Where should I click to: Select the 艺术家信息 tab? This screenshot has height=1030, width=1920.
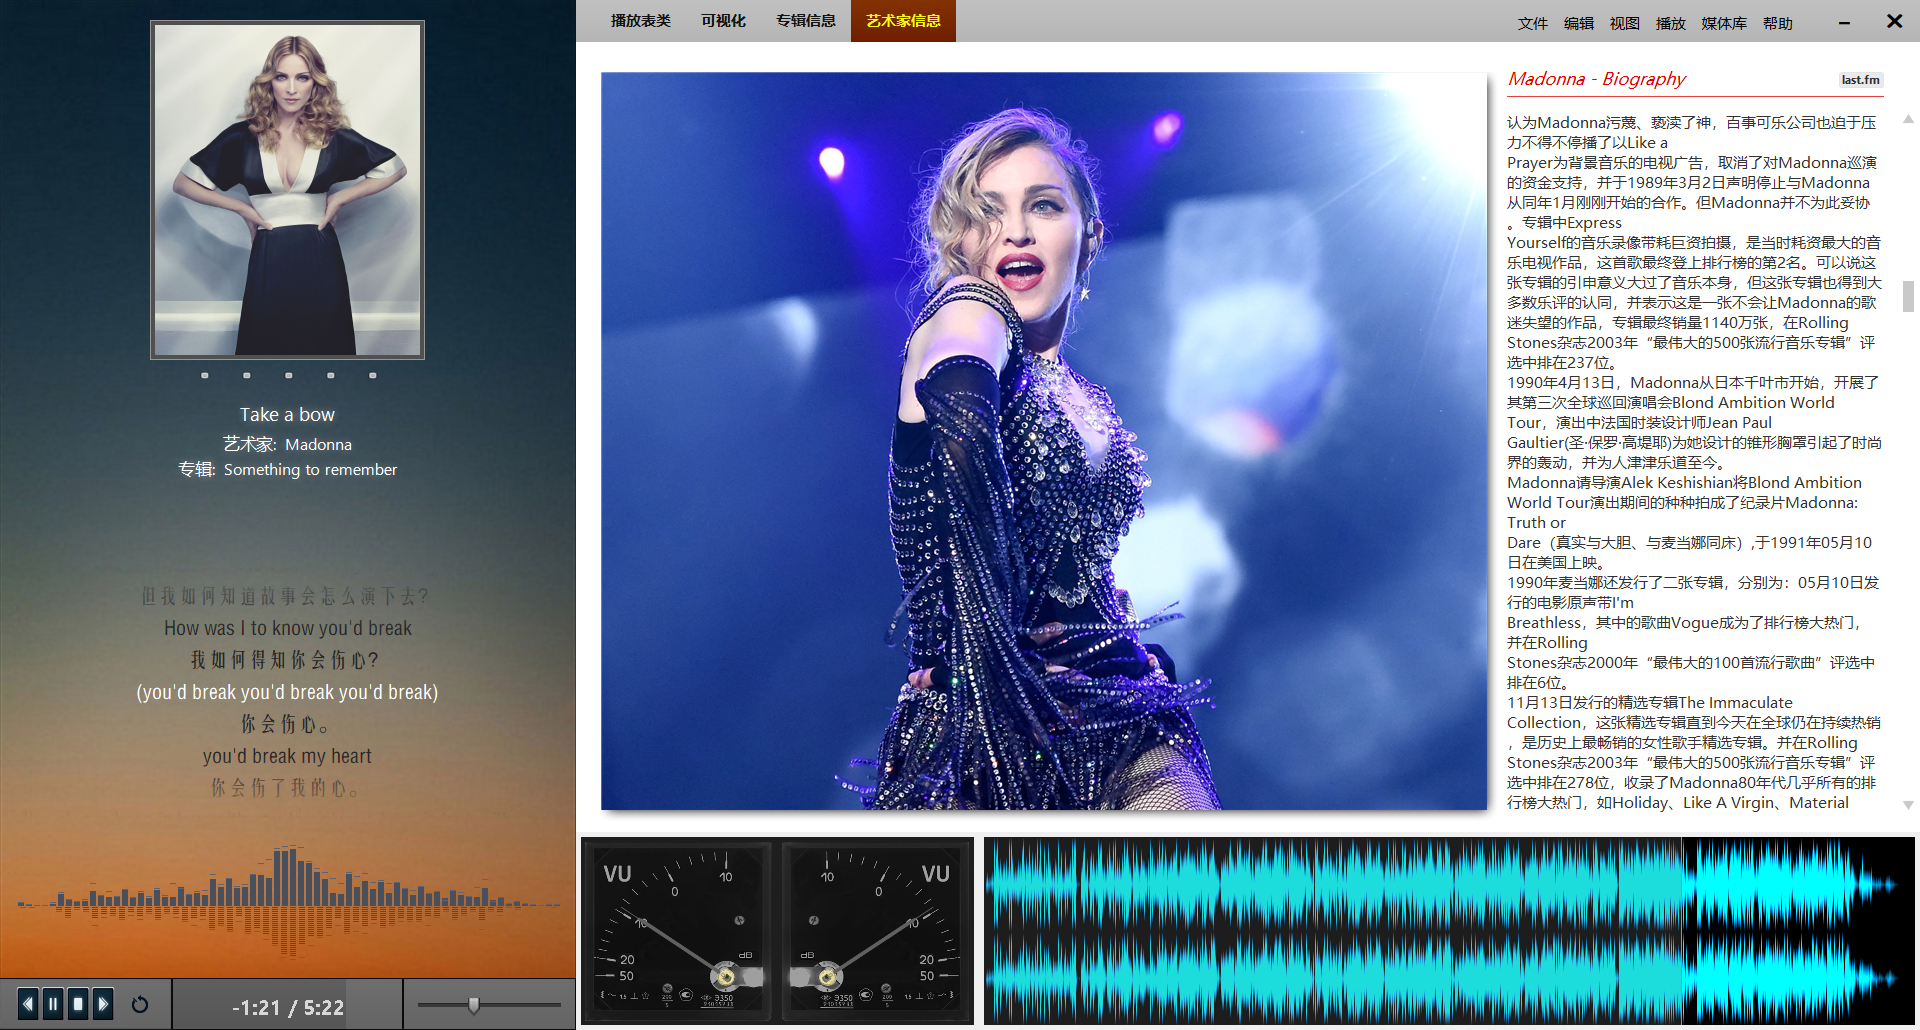(903, 21)
